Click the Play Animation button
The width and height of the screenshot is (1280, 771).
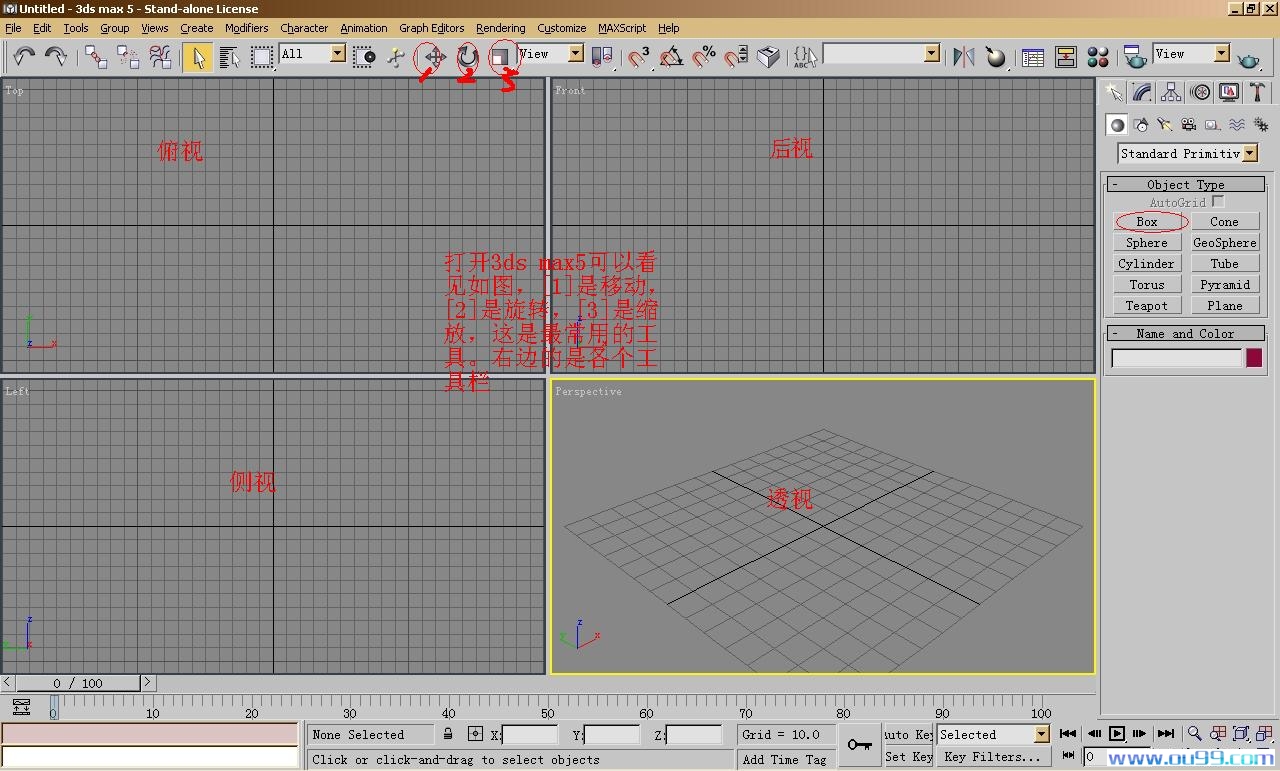(x=1117, y=734)
